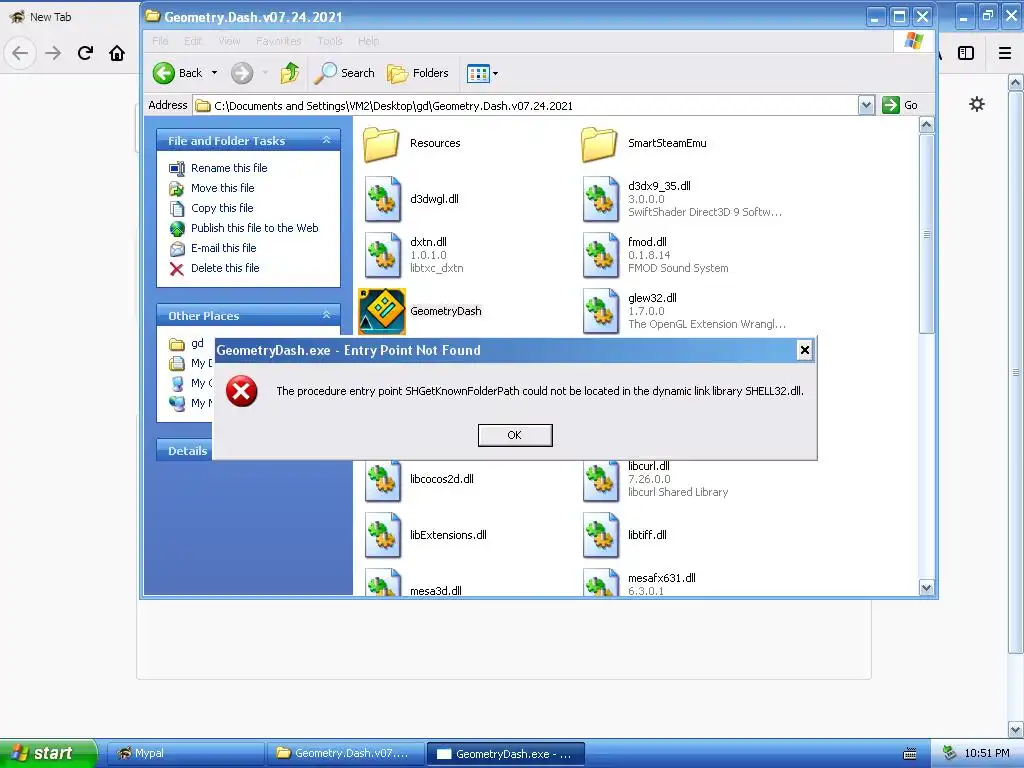This screenshot has height=768, width=1024.
Task: Click the gear icon on Mypal new tab
Action: (x=976, y=104)
